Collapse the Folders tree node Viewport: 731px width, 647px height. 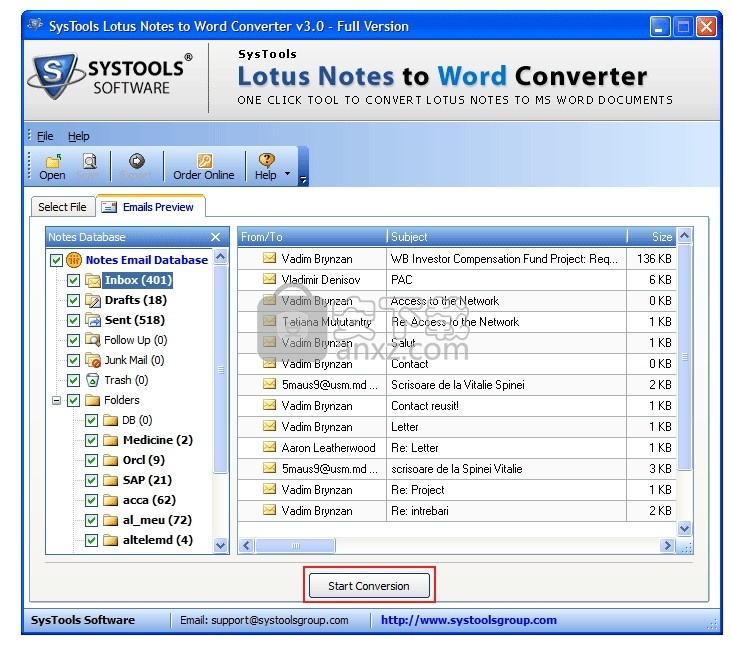point(56,400)
